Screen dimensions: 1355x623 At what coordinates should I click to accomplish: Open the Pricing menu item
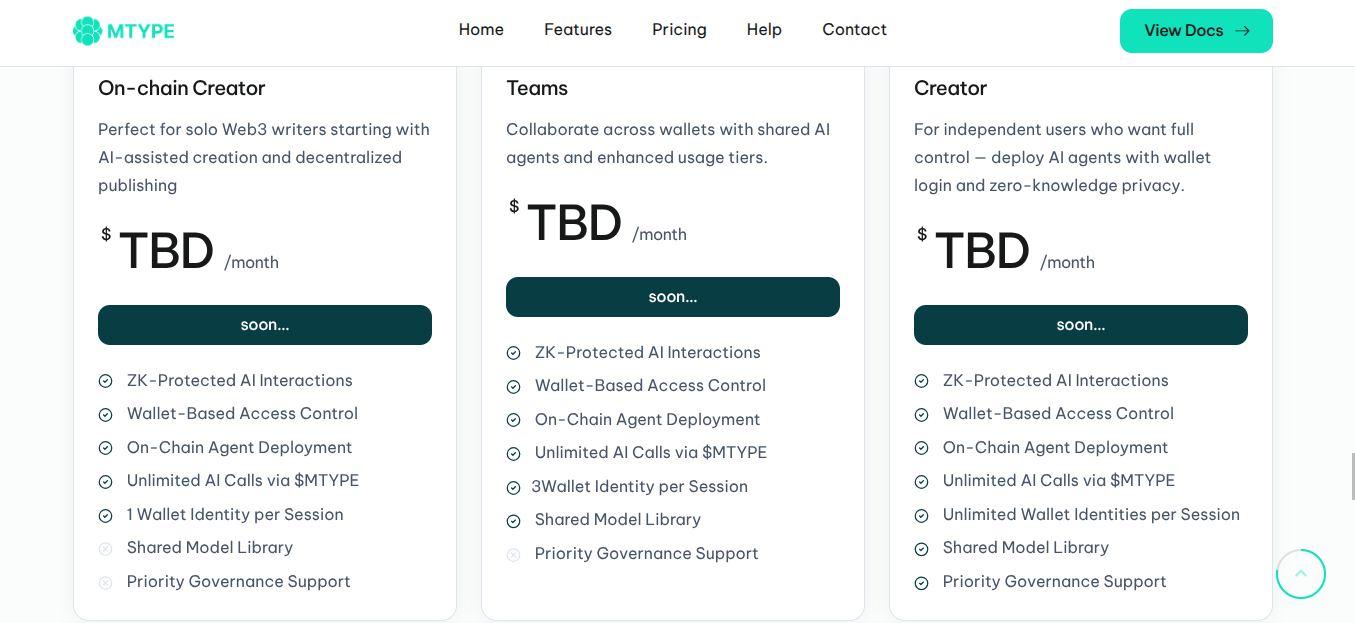click(679, 29)
